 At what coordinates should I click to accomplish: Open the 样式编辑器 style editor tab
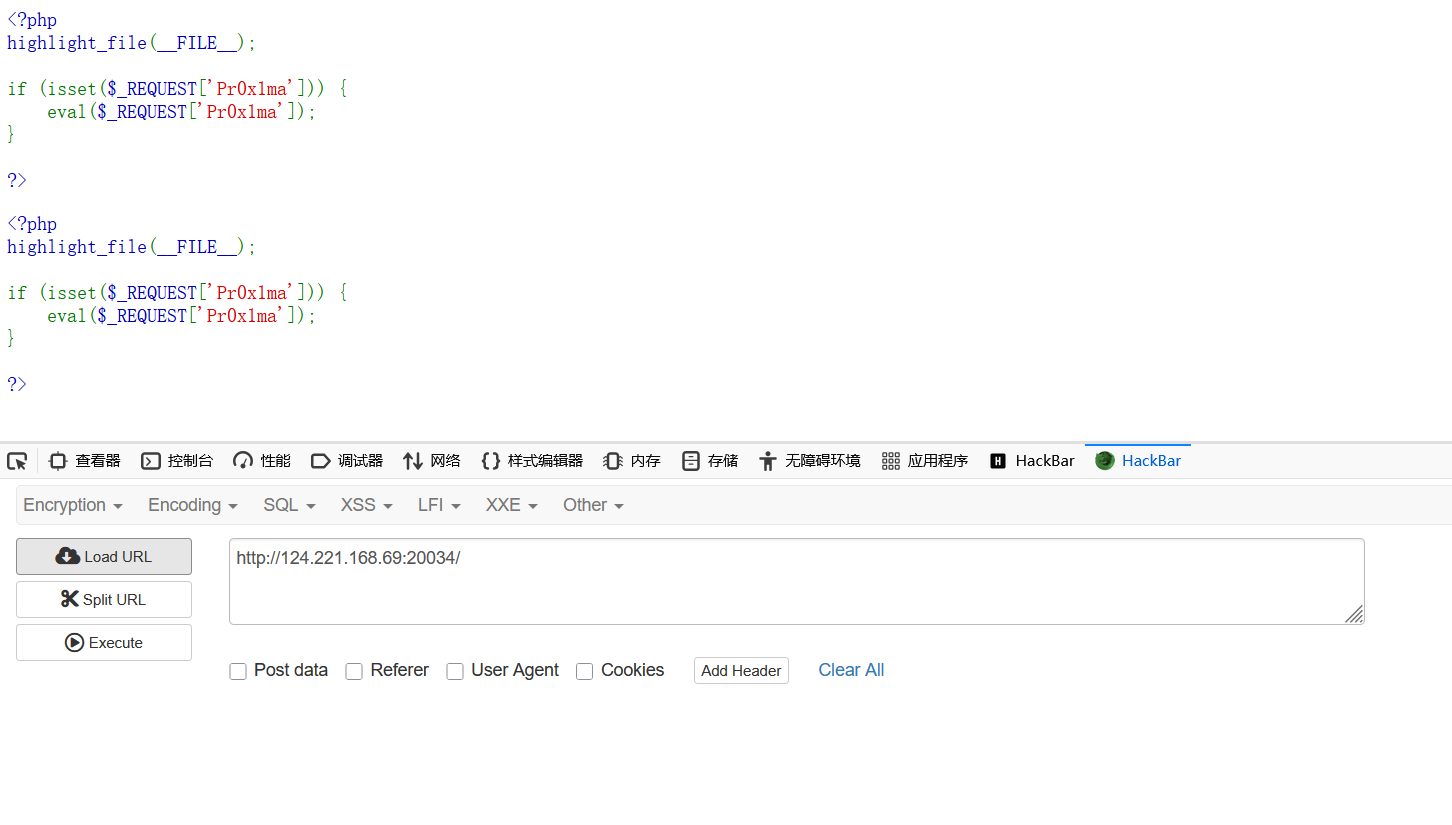click(532, 461)
